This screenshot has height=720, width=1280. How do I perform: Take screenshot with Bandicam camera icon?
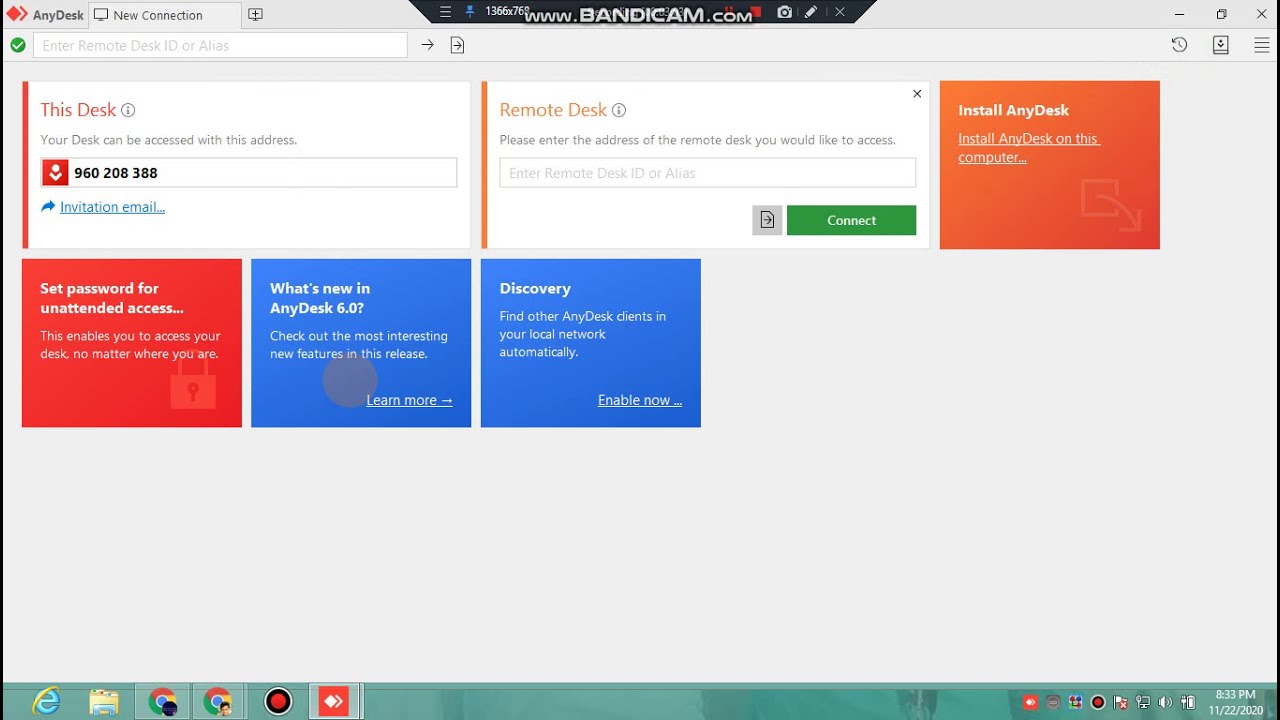(x=785, y=12)
